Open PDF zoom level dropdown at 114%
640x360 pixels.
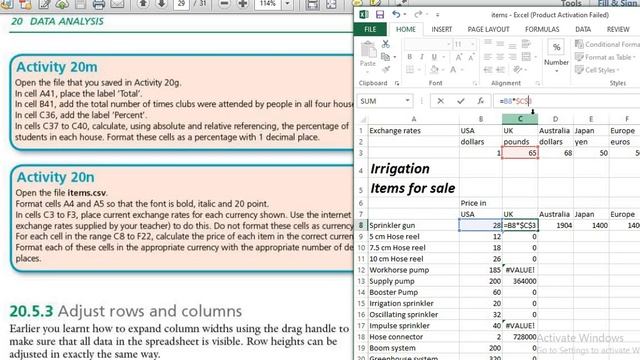[x=287, y=4]
